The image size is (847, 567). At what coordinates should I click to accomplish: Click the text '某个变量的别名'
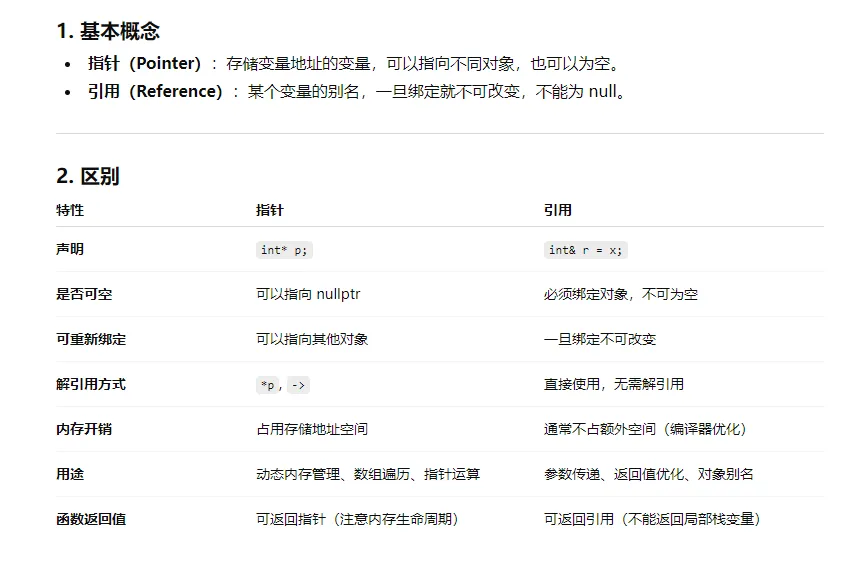(x=304, y=92)
